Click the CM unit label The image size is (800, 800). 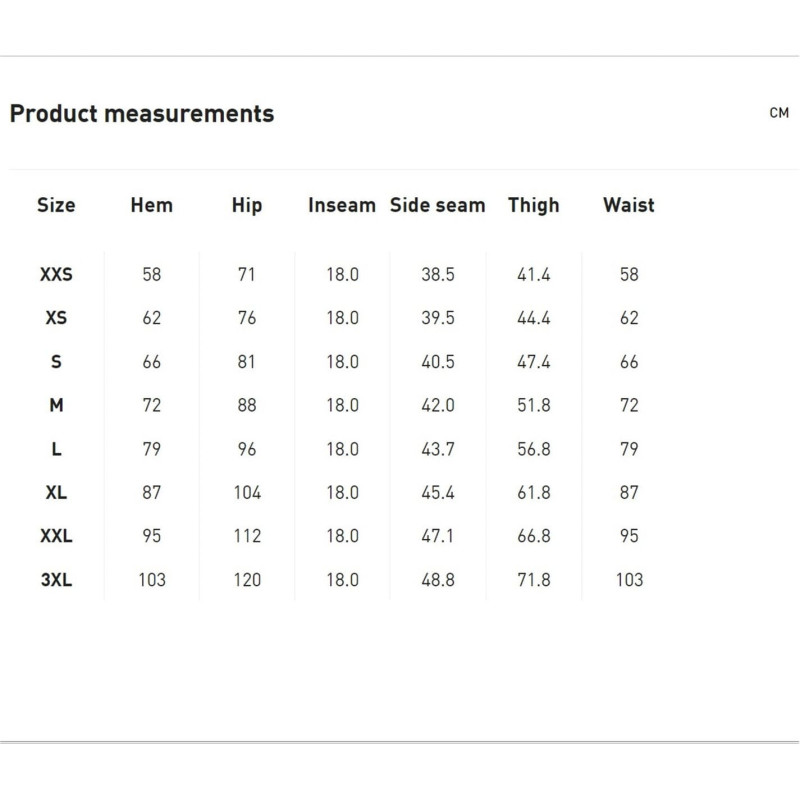779,113
